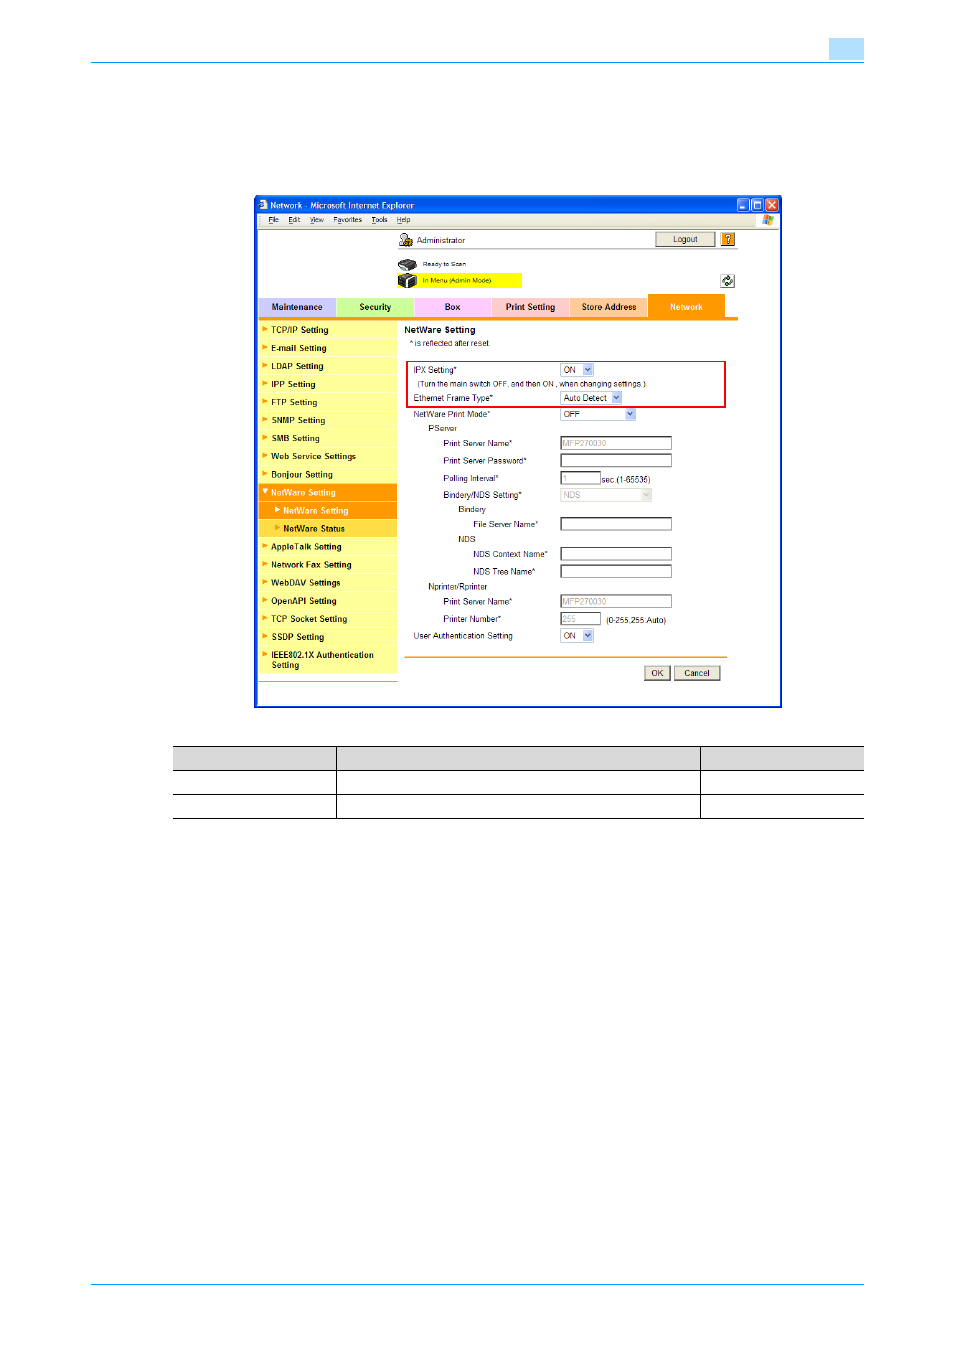The image size is (954, 1350).
Task: Click the NDS Context Name field
Action: (616, 554)
